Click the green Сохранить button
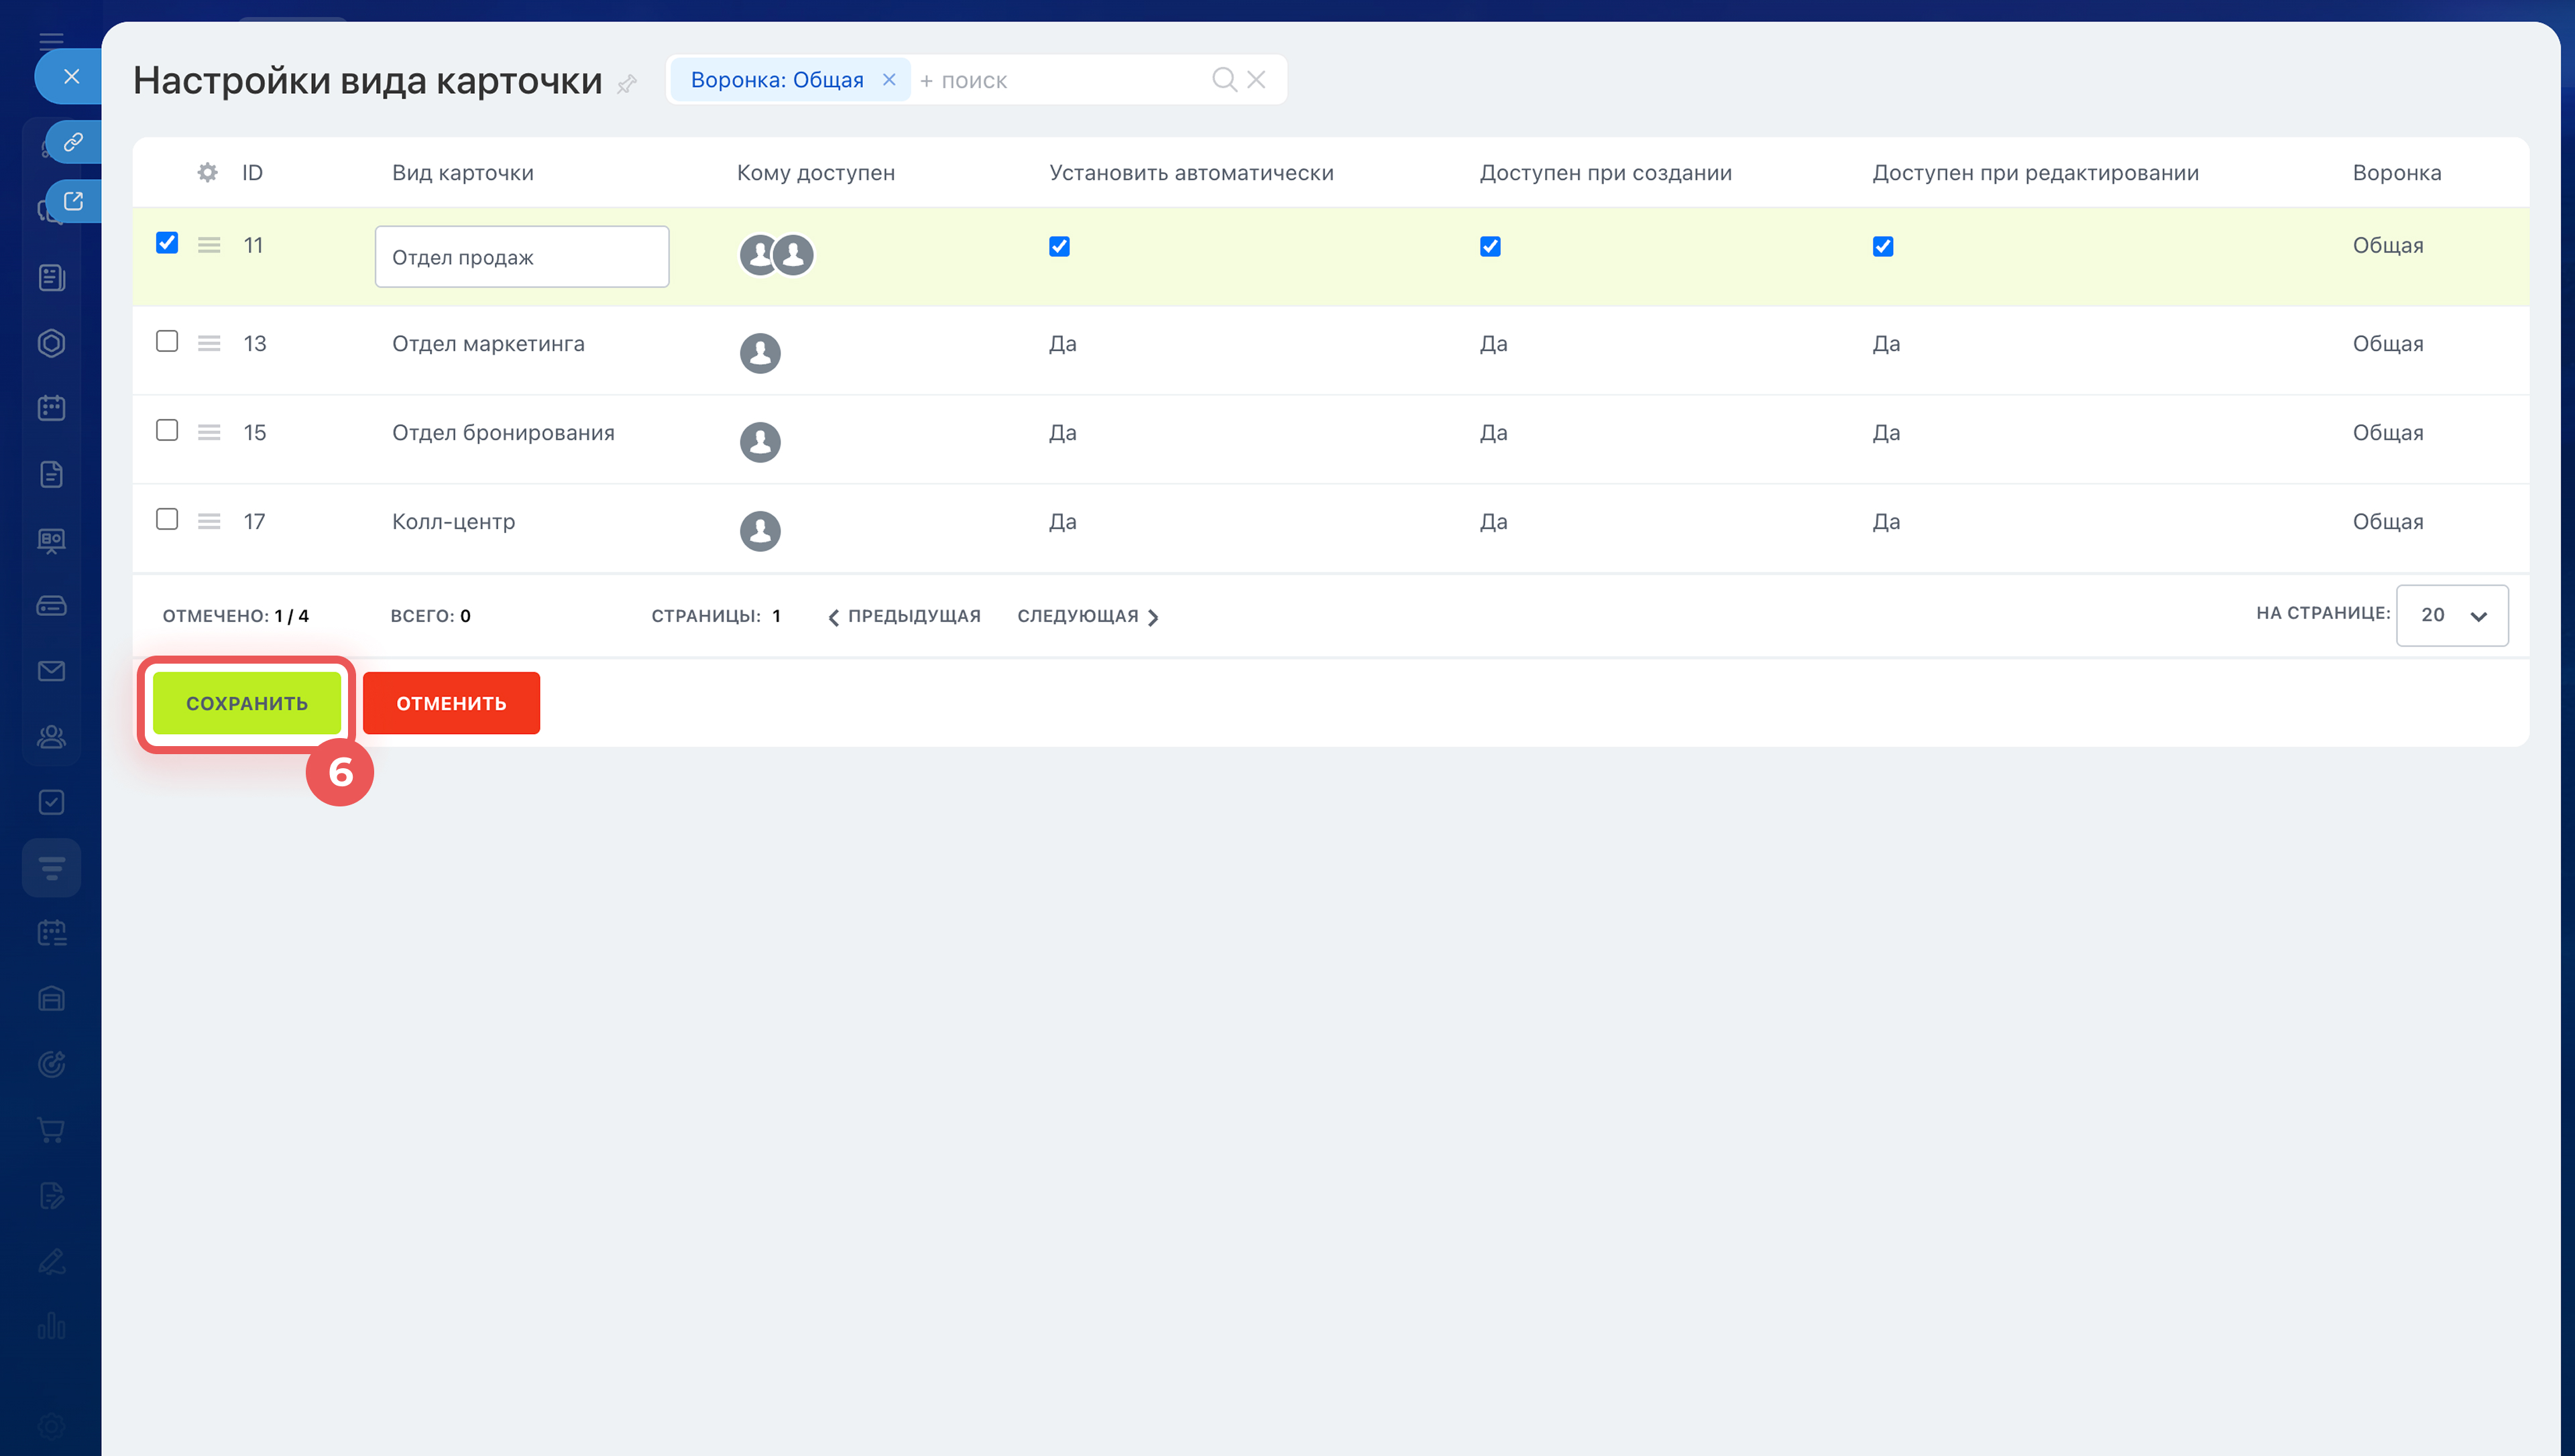This screenshot has height=1456, width=2575. 246,703
